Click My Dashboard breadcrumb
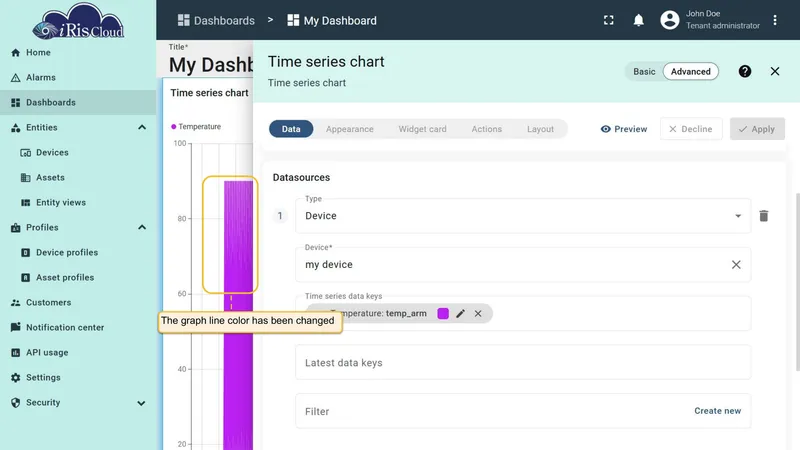Screen dimensions: 800x450 (x=332, y=20)
